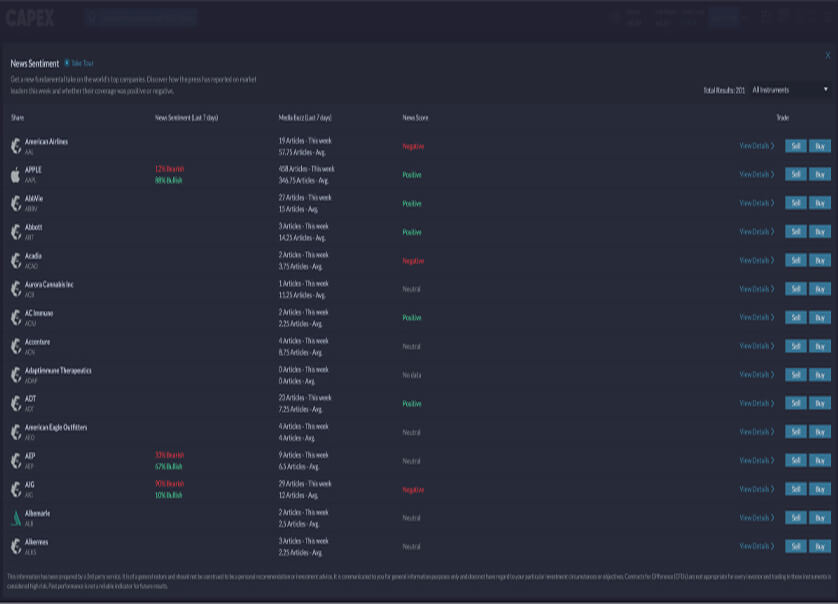Click the AbbVie stock icon

pos(15,203)
